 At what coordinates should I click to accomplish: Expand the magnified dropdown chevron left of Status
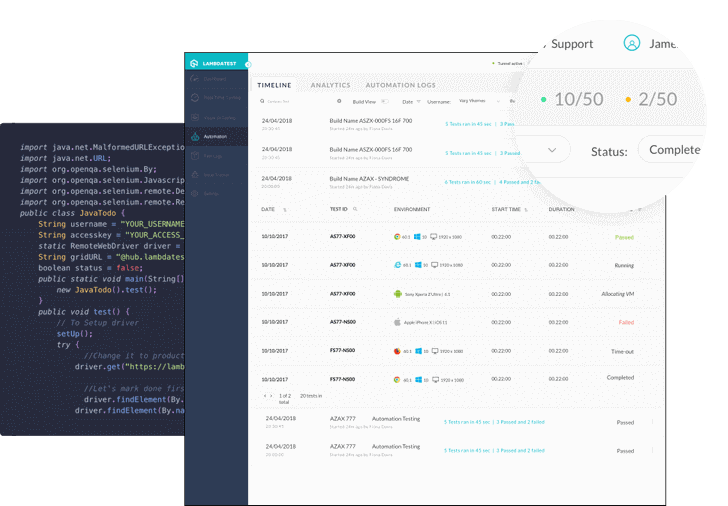tap(553, 150)
